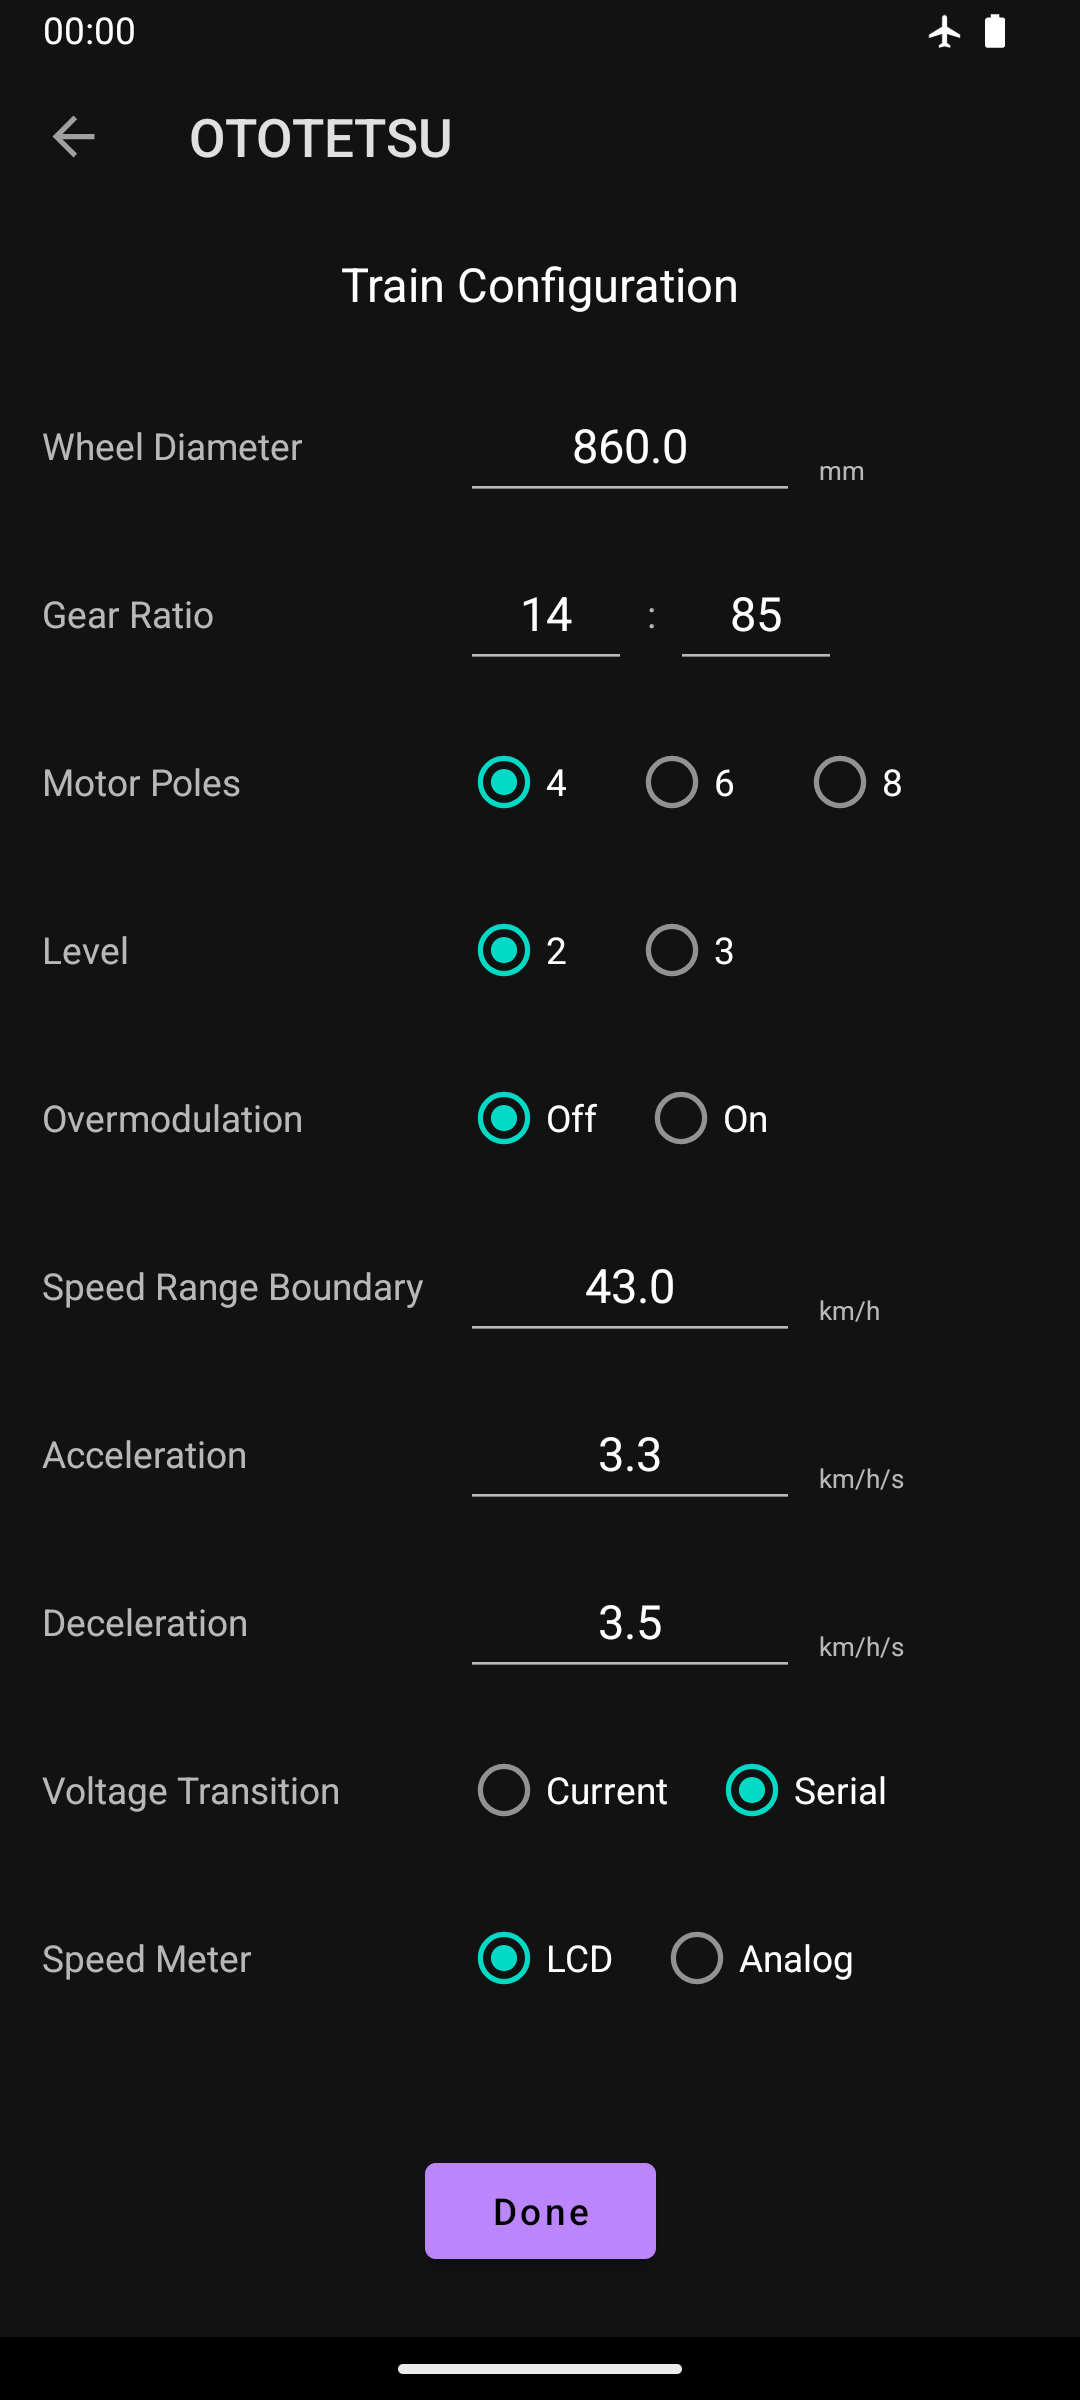Image resolution: width=1080 pixels, height=2400 pixels.
Task: Select LCD speed meter
Action: pyautogui.click(x=546, y=1958)
